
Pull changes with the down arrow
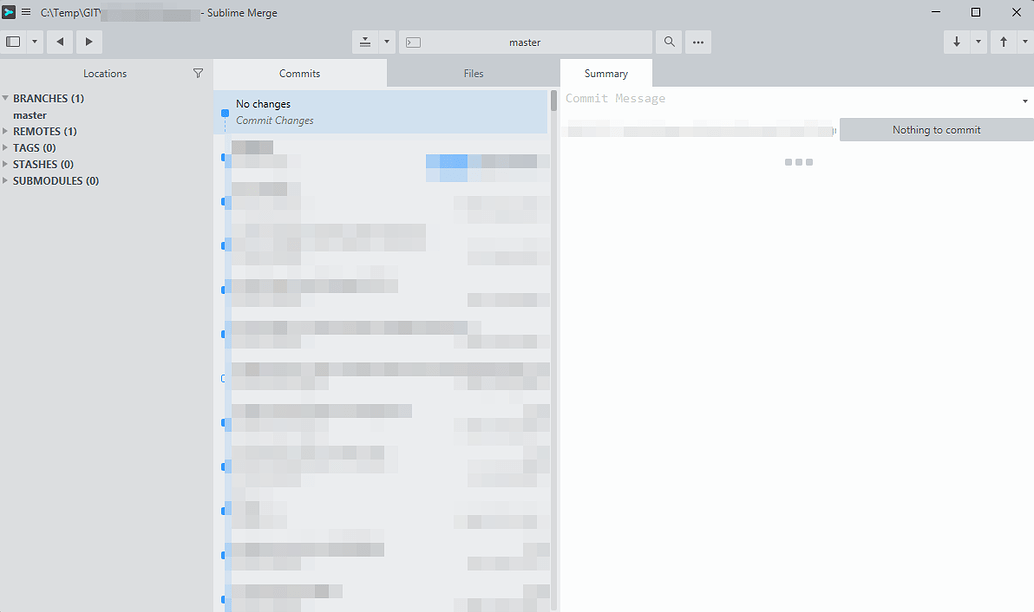coord(957,42)
